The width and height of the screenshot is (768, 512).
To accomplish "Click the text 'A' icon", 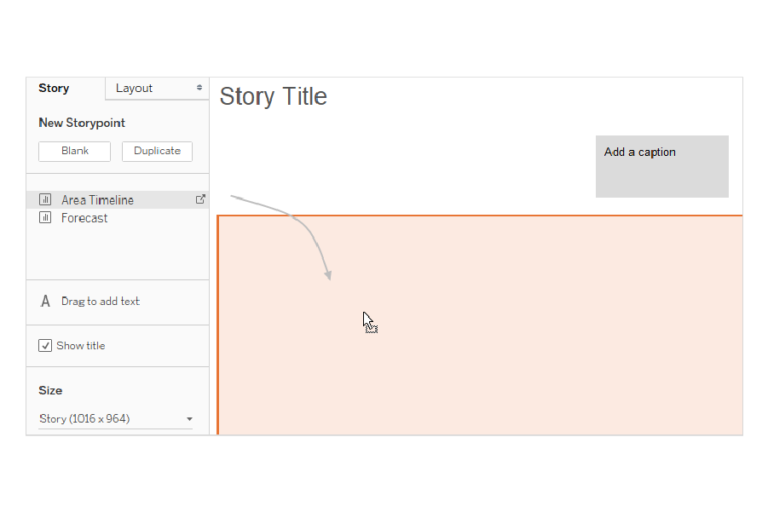I will point(45,301).
